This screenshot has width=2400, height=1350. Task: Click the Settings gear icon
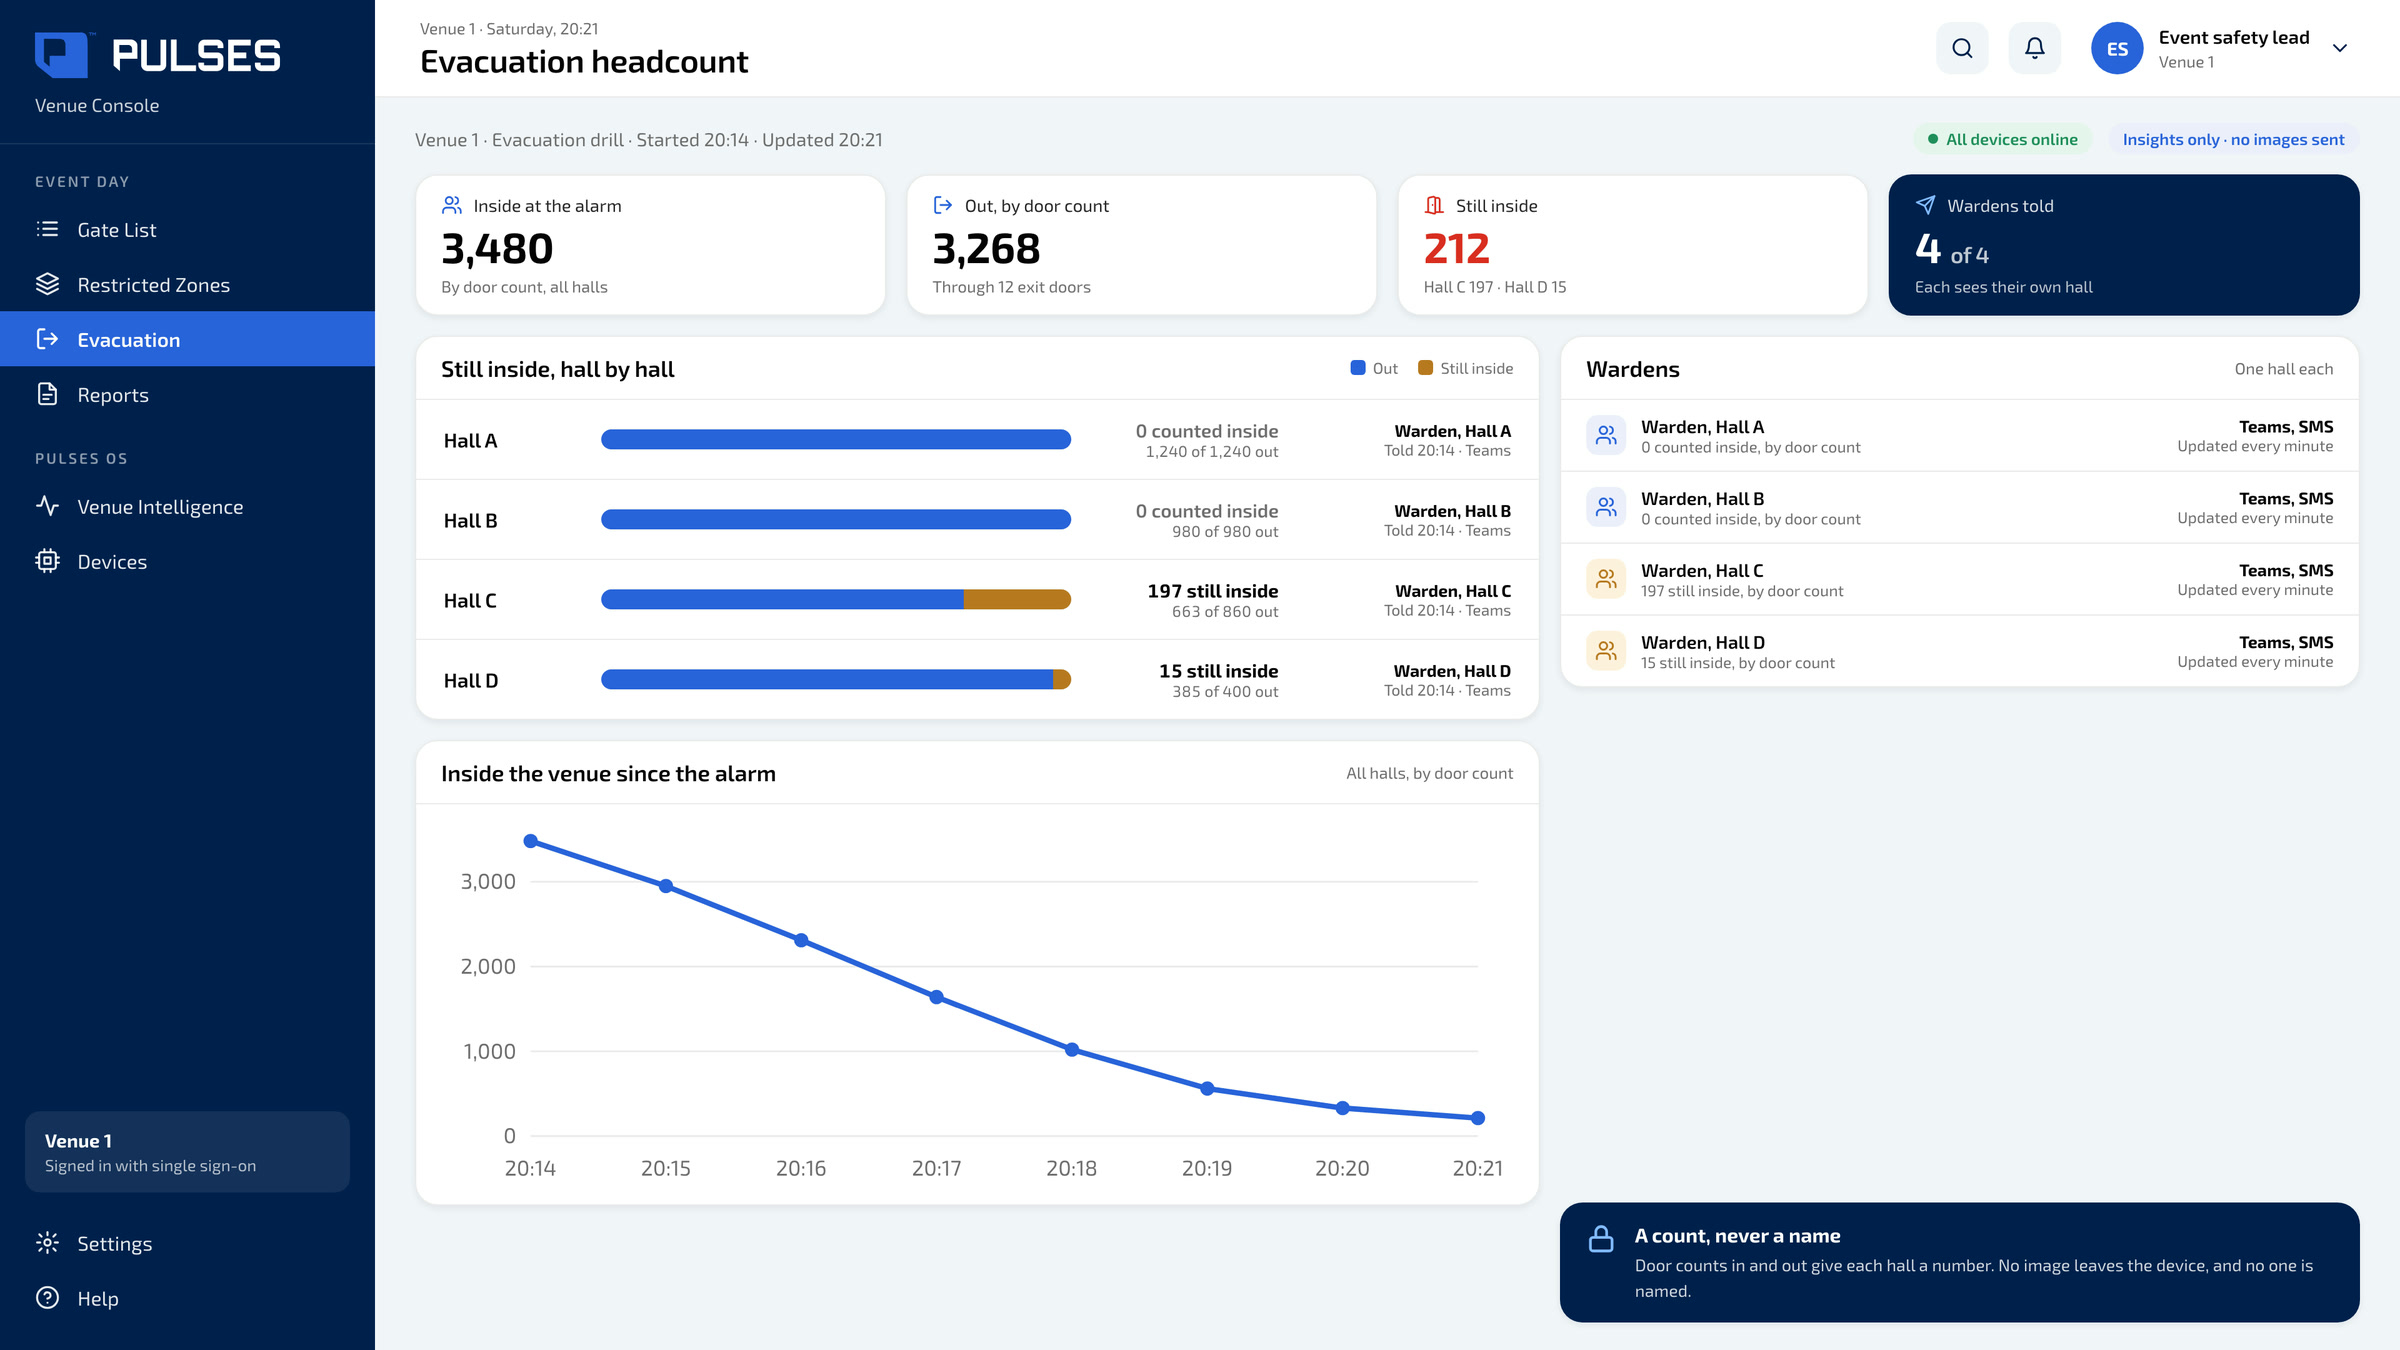[47, 1243]
